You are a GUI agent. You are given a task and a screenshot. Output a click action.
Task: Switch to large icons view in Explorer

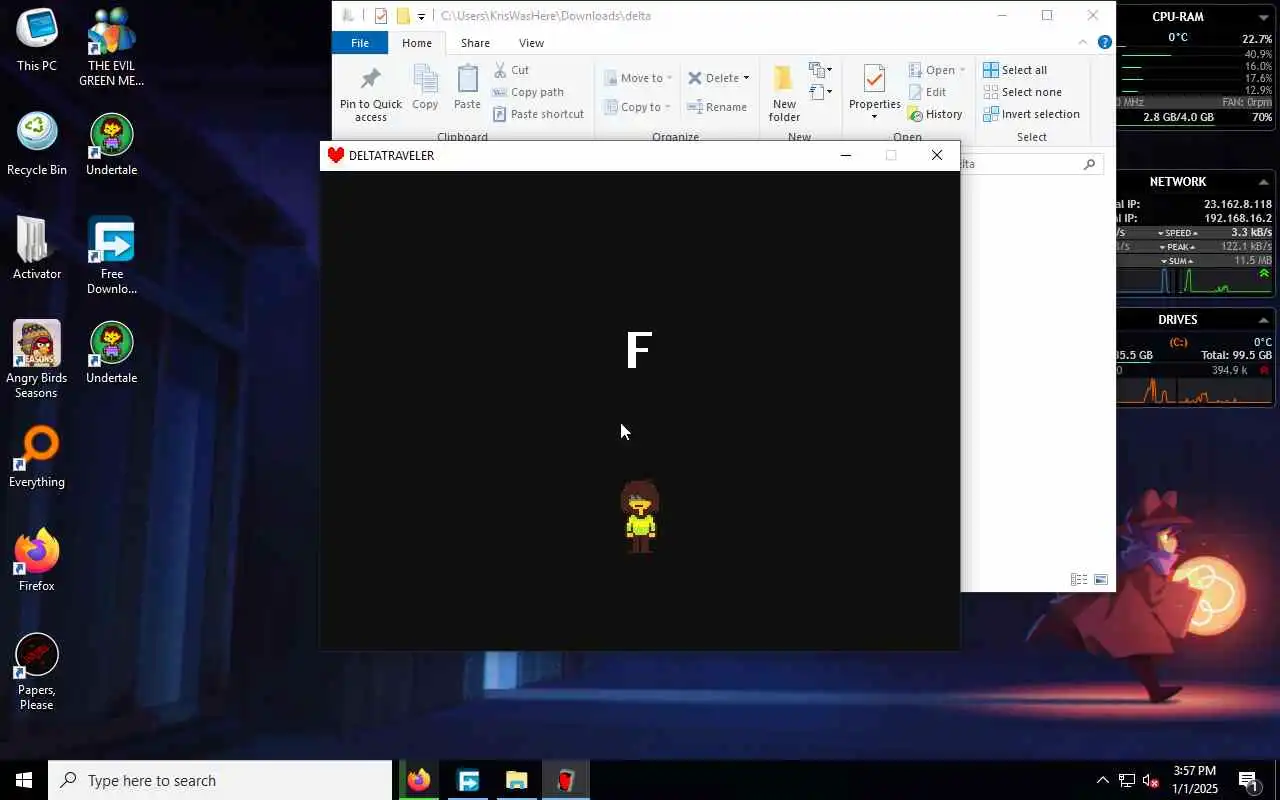tap(1101, 579)
